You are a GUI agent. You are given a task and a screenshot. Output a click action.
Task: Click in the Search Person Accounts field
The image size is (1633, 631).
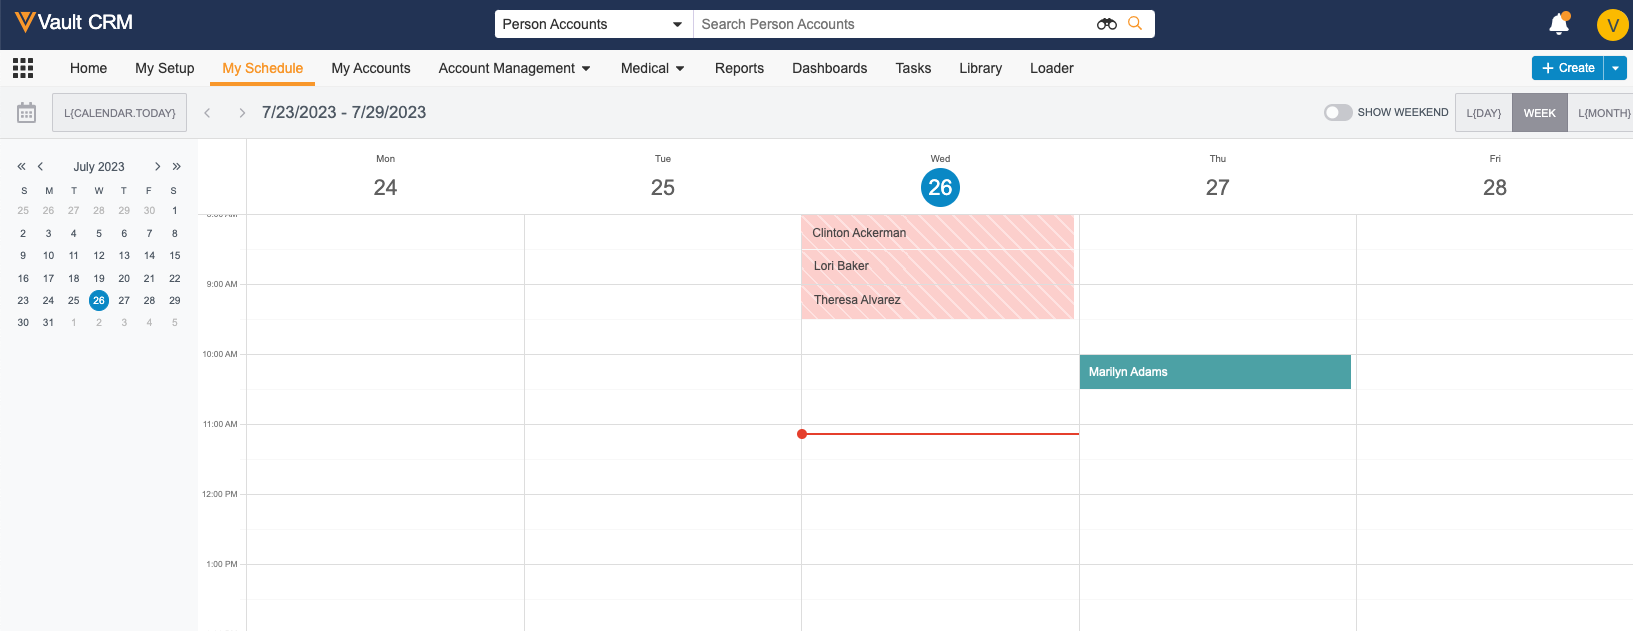(890, 24)
